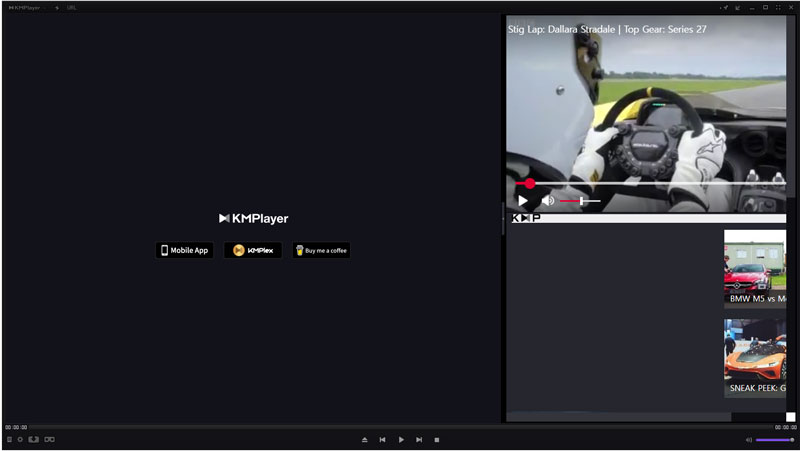Play the Stig Lap video in side panel
The image size is (800, 451).
click(x=523, y=201)
